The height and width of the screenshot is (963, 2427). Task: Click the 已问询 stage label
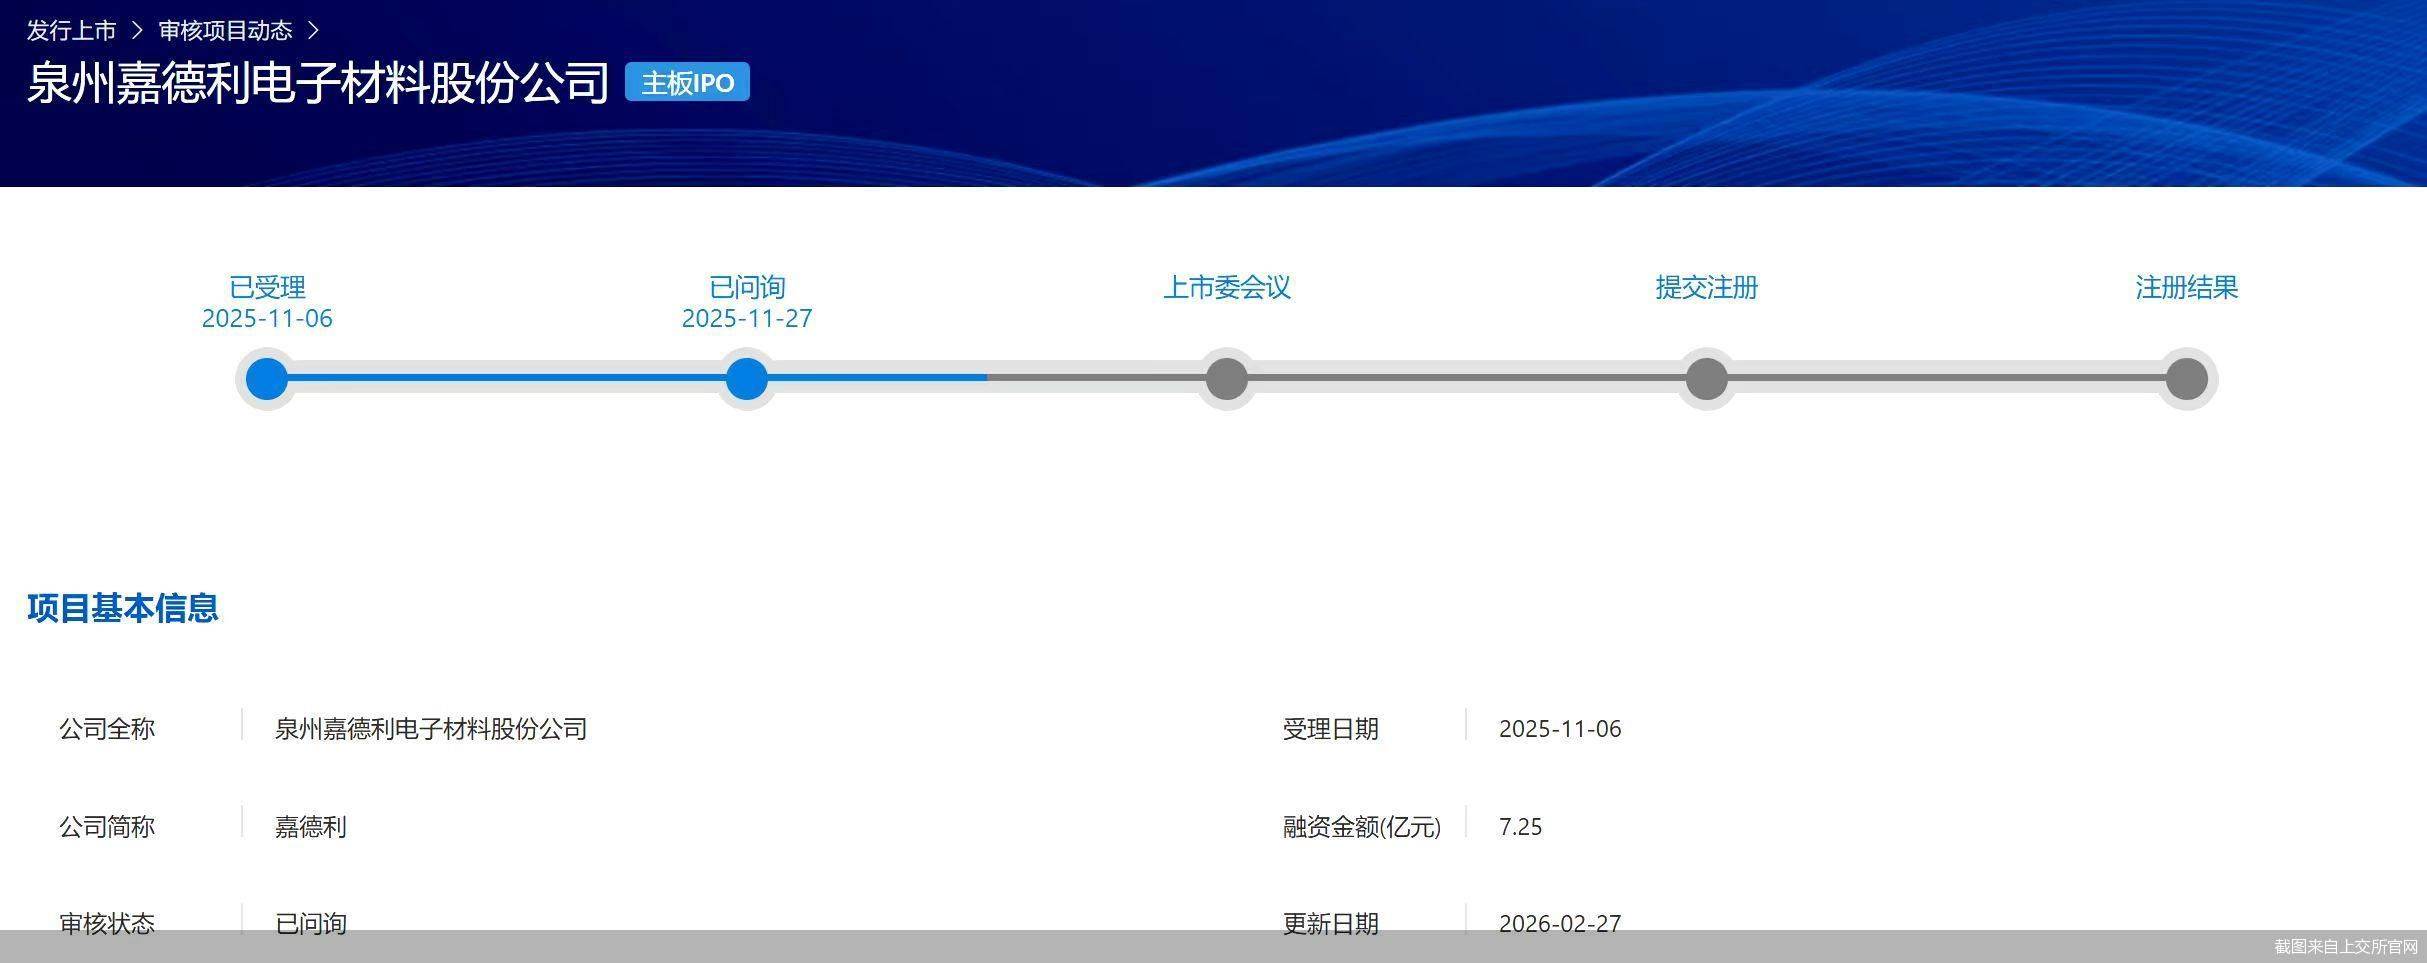point(746,288)
